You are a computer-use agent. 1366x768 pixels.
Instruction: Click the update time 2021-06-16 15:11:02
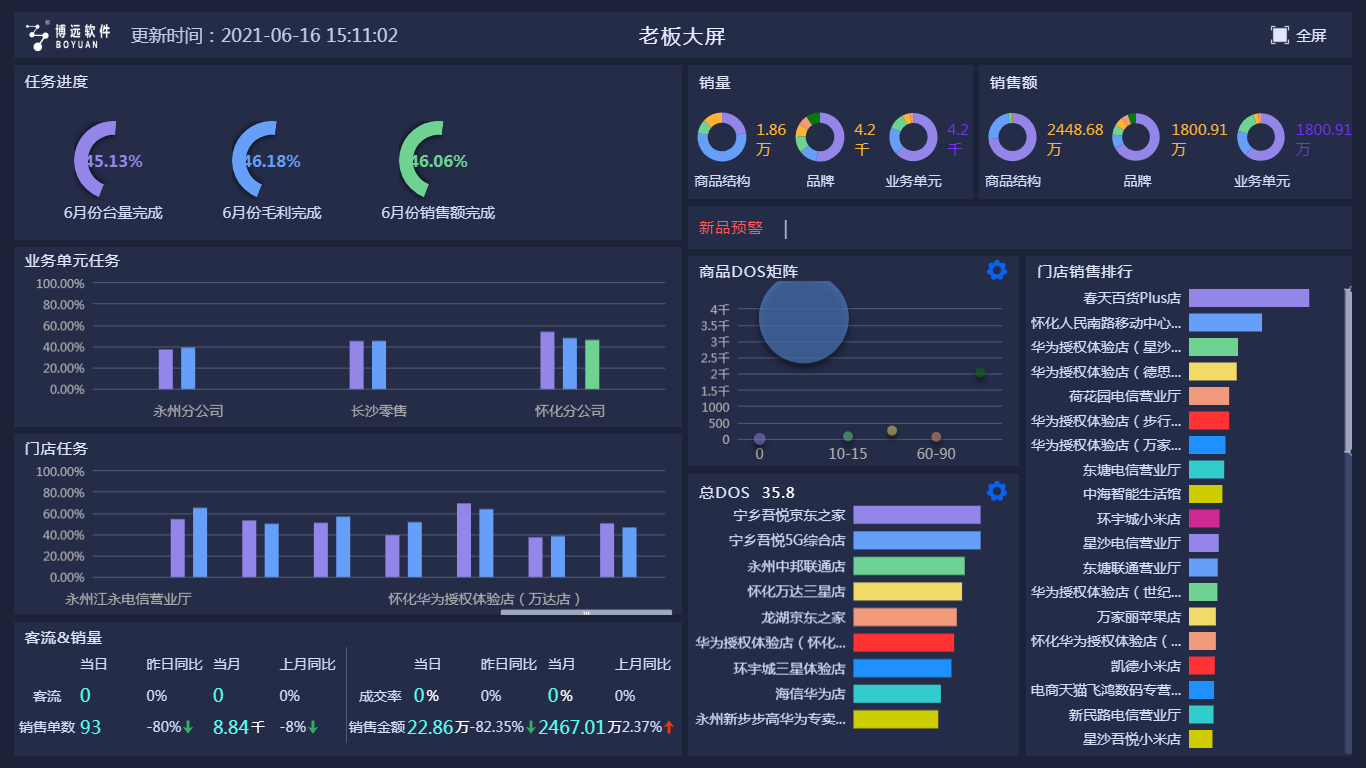pos(309,36)
